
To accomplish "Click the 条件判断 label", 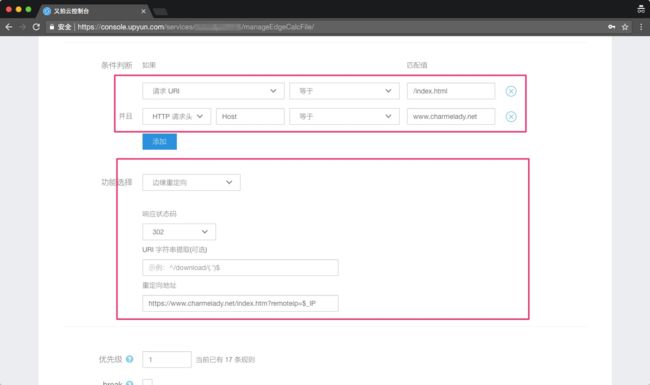I will tap(116, 65).
